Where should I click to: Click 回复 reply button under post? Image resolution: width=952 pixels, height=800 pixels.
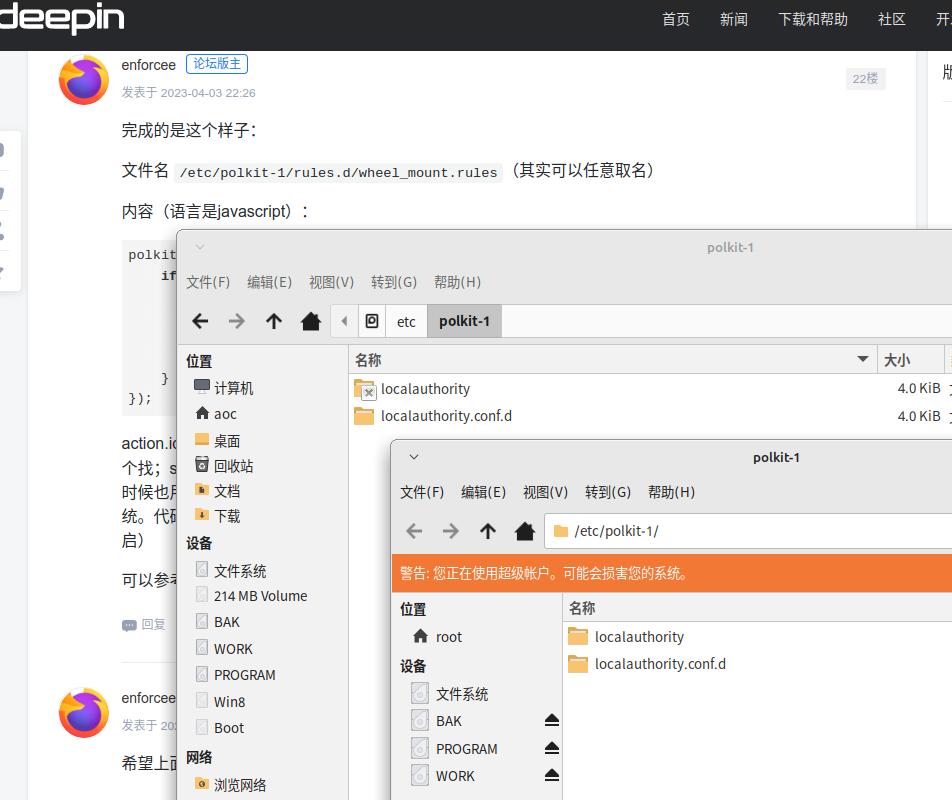click(x=144, y=625)
